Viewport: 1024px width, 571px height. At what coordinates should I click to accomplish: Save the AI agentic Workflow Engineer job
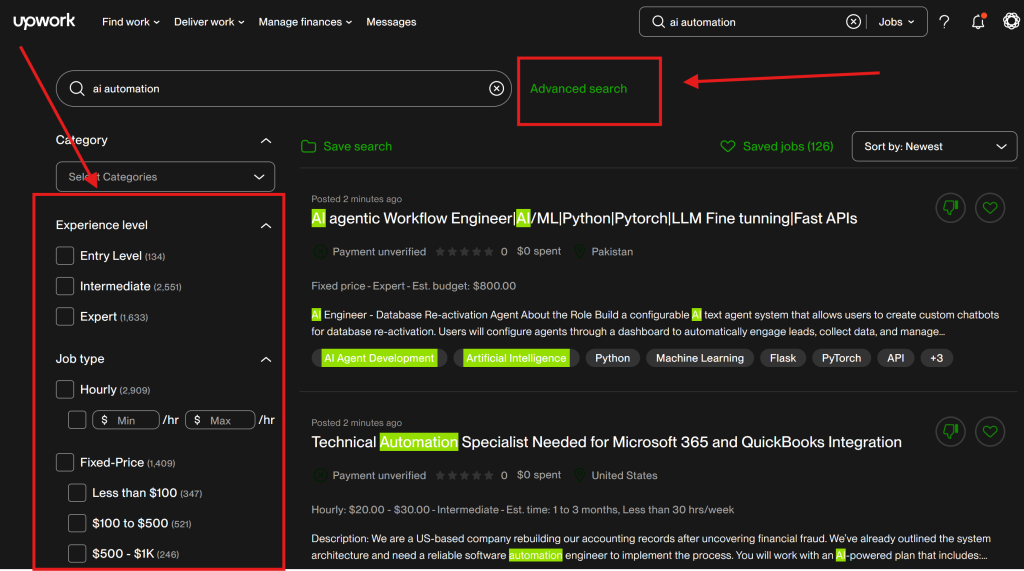point(990,208)
